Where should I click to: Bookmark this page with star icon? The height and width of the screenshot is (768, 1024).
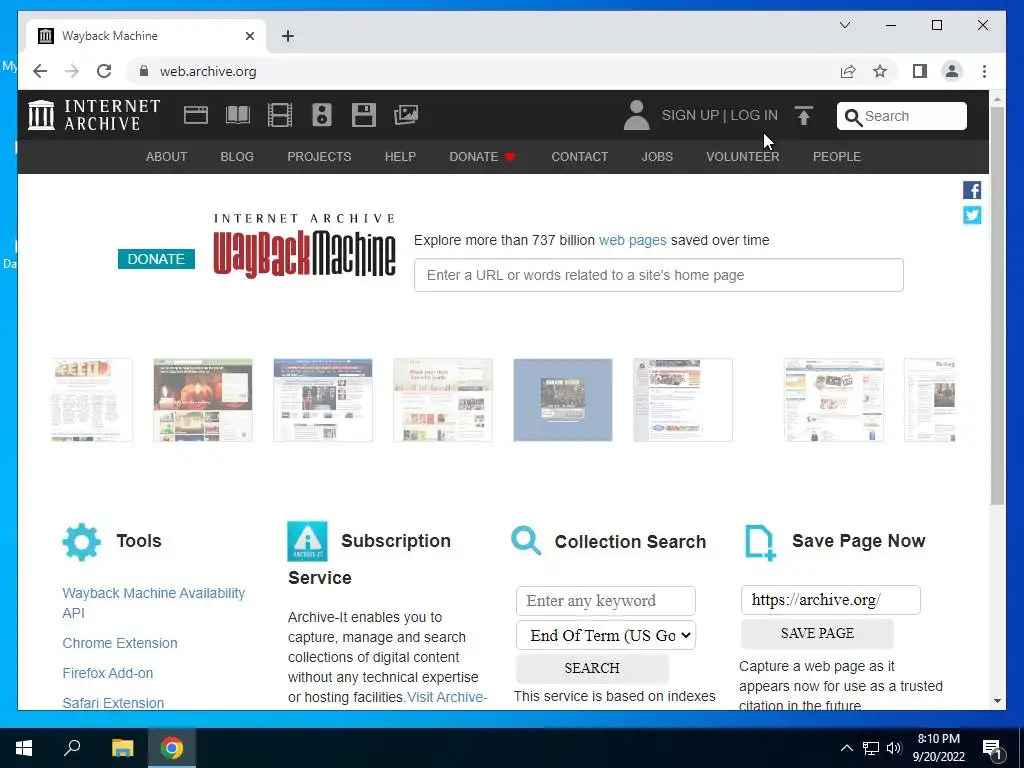pos(880,71)
